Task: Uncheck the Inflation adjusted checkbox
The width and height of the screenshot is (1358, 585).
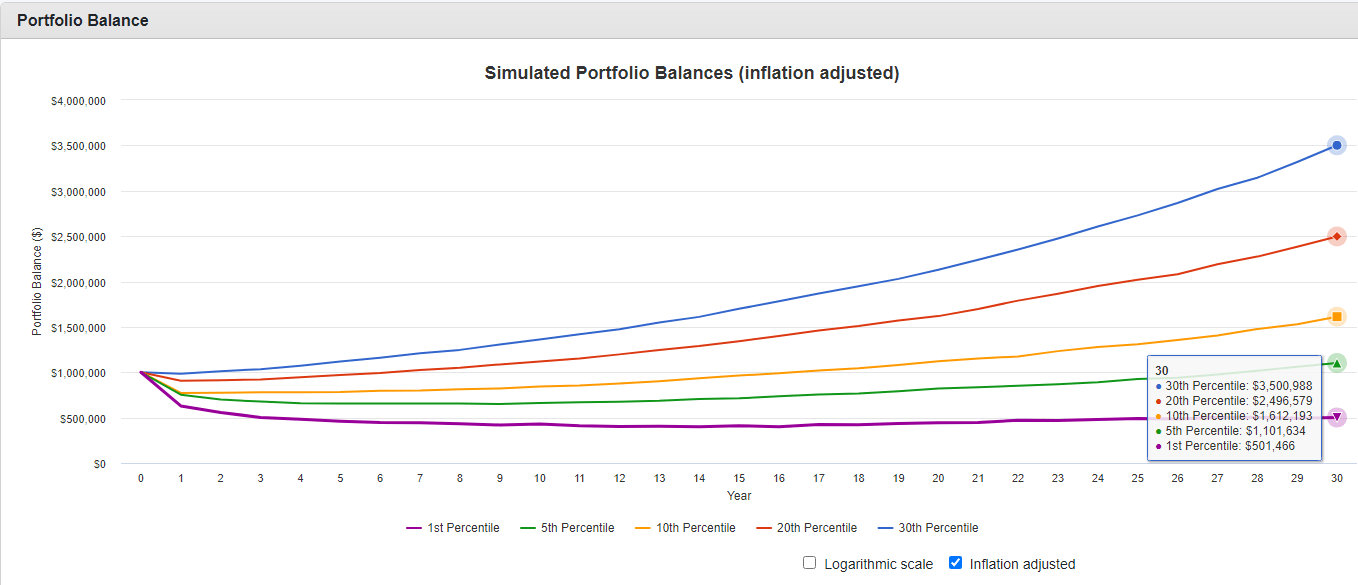Action: [x=955, y=563]
